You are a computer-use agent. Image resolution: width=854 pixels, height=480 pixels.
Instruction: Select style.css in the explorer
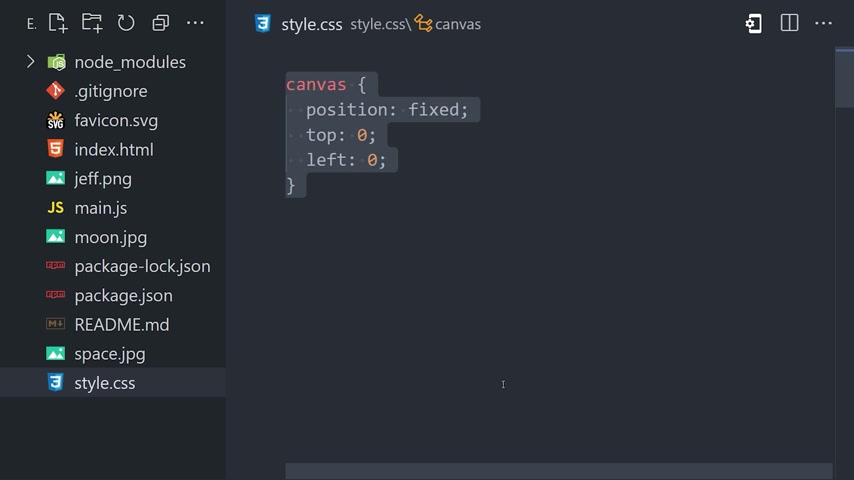113,382
